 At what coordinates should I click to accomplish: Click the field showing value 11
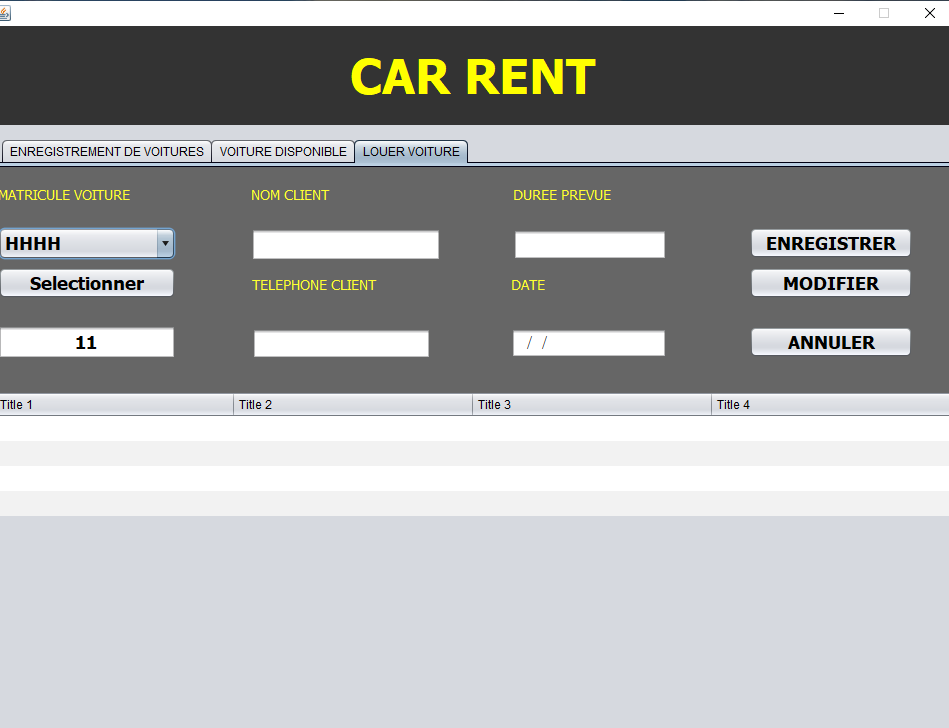[x=86, y=343]
